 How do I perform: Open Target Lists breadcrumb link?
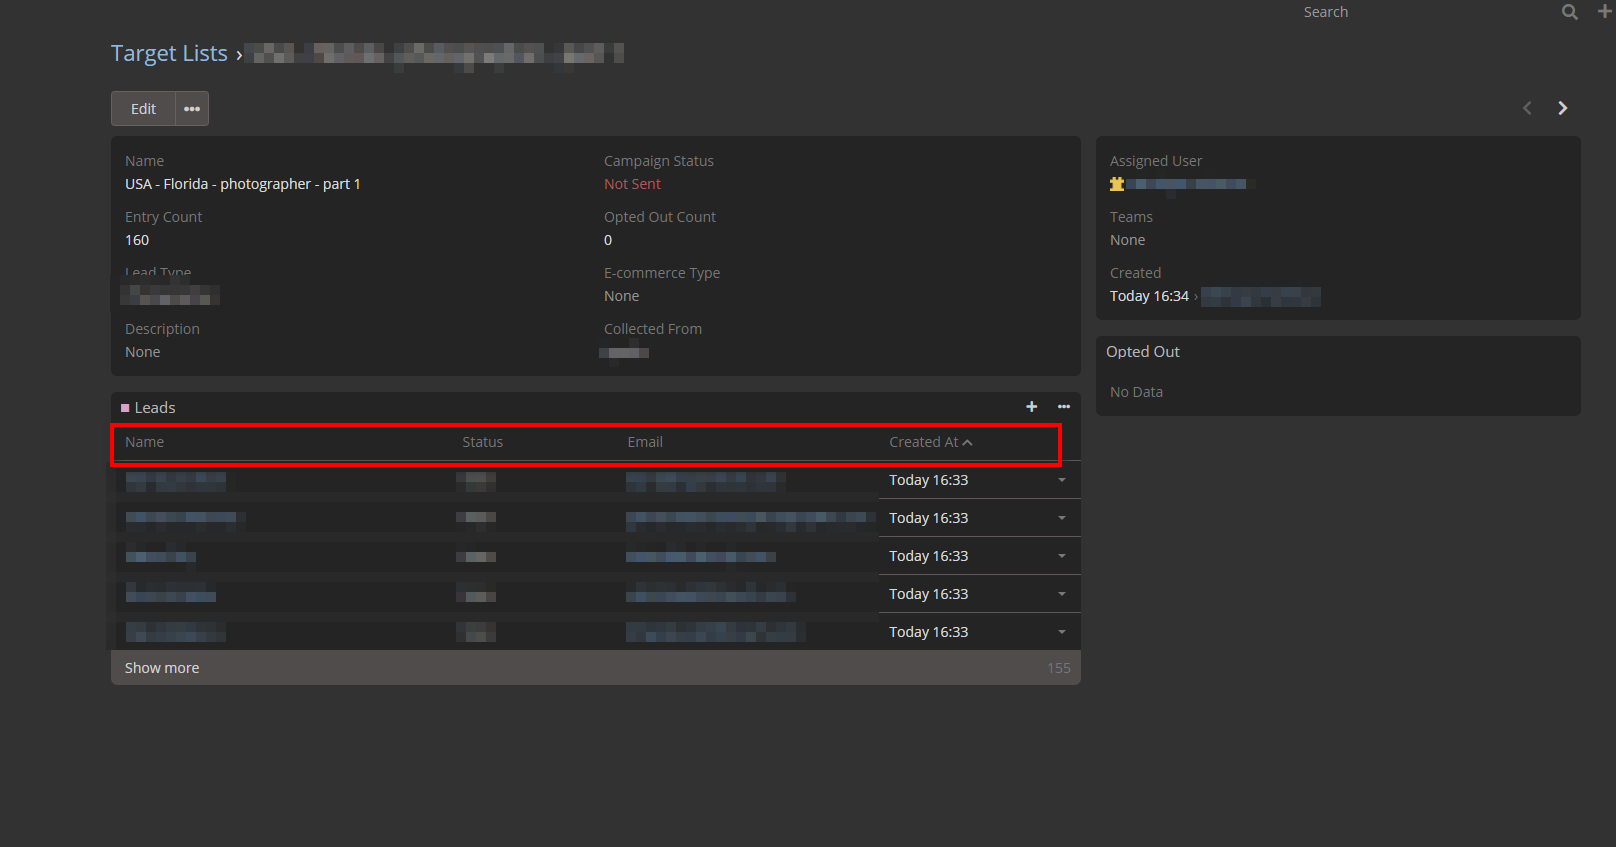coord(169,54)
